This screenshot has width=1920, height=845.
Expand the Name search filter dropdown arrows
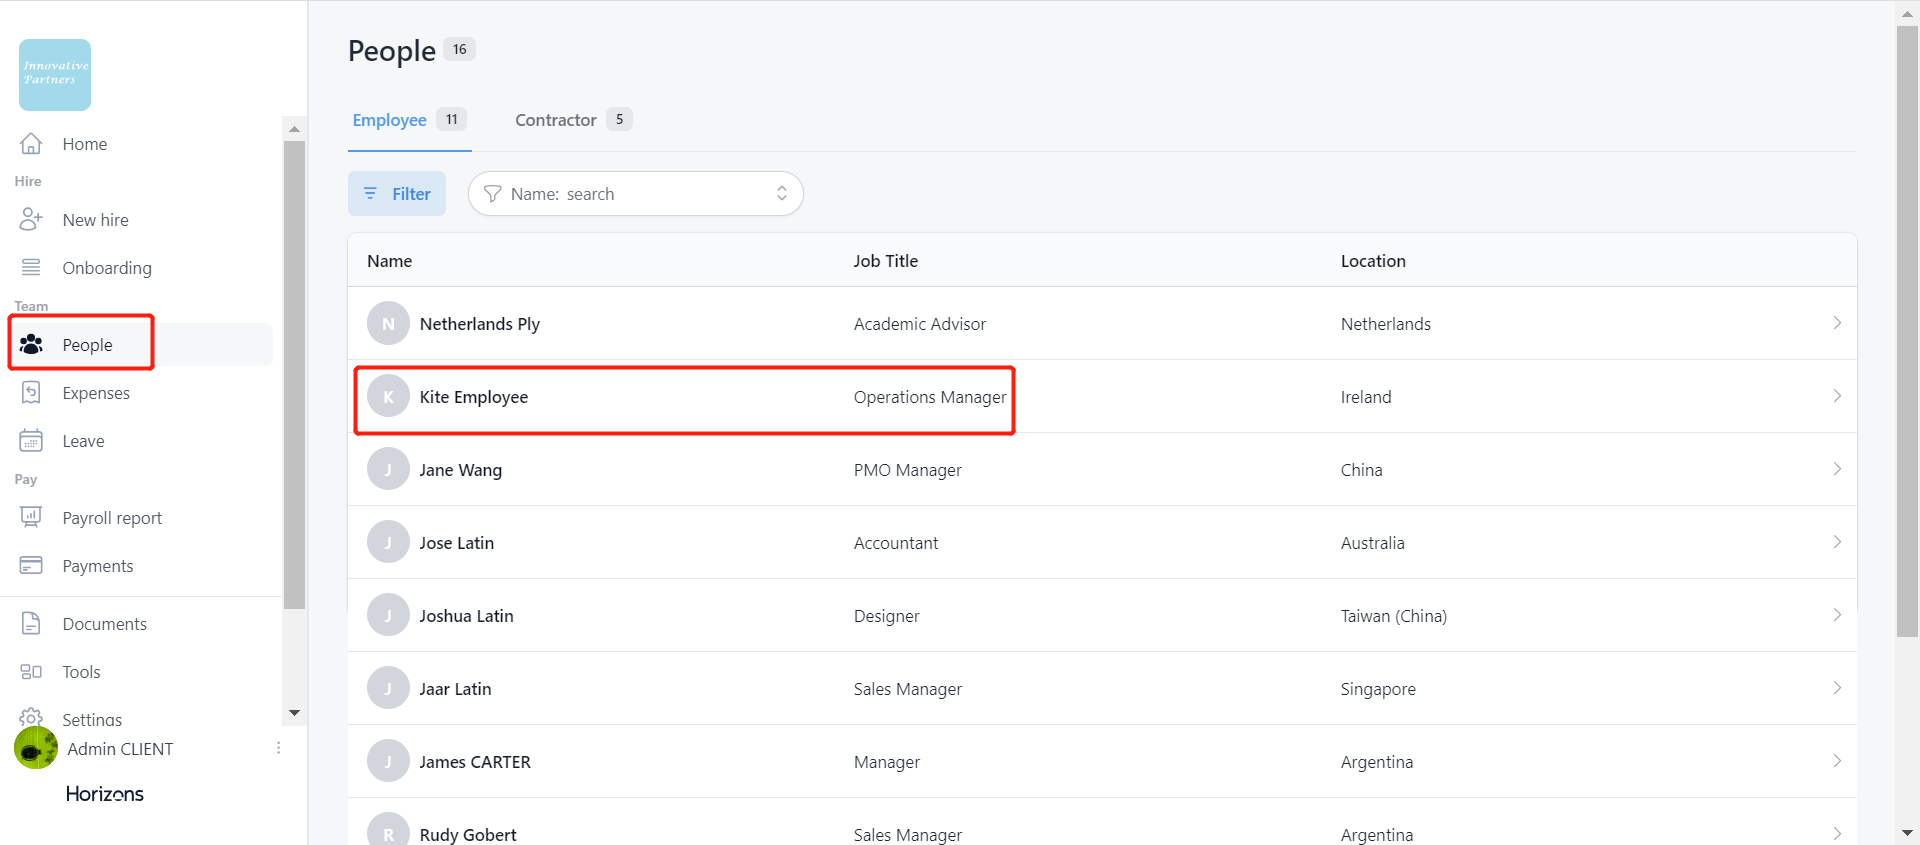coord(782,194)
